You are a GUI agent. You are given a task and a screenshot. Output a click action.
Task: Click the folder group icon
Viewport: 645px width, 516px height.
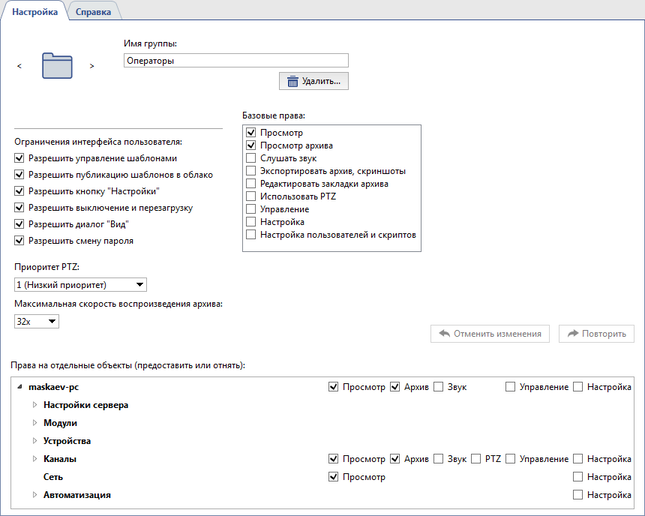(58, 65)
